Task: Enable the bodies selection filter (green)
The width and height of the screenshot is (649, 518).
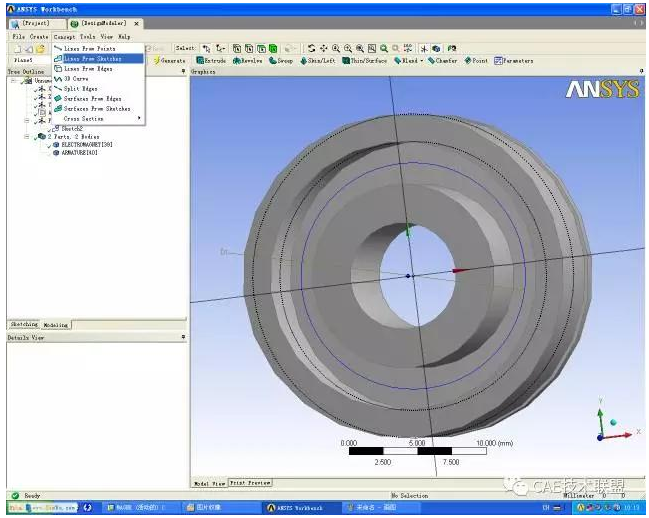Action: tap(273, 48)
